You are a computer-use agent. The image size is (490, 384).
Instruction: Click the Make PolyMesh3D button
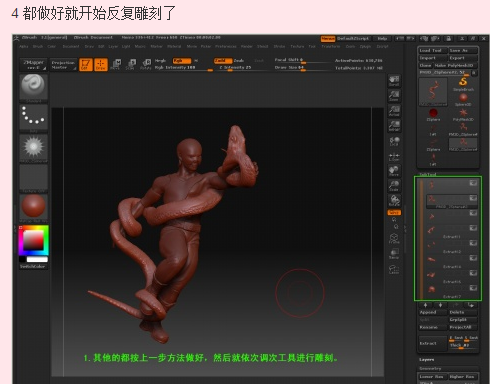(455, 65)
